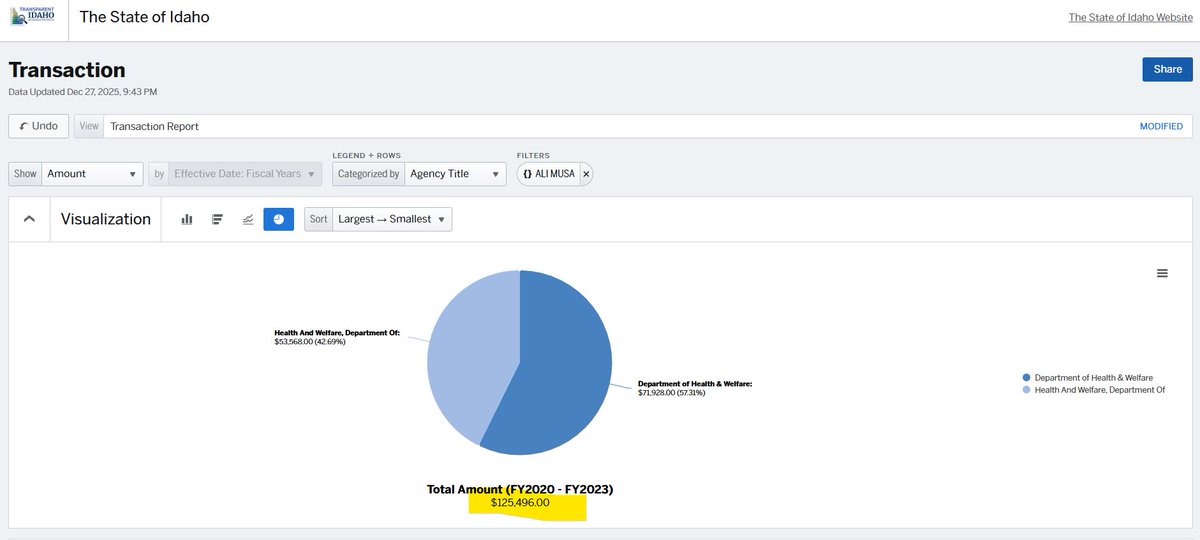Click the MODIFIED label
Image resolution: width=1200 pixels, height=540 pixels.
click(1161, 126)
